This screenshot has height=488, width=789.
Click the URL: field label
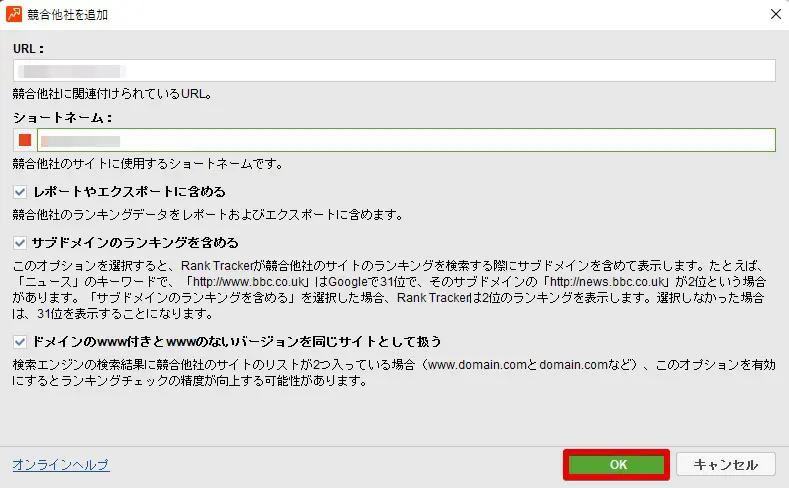pos(29,48)
